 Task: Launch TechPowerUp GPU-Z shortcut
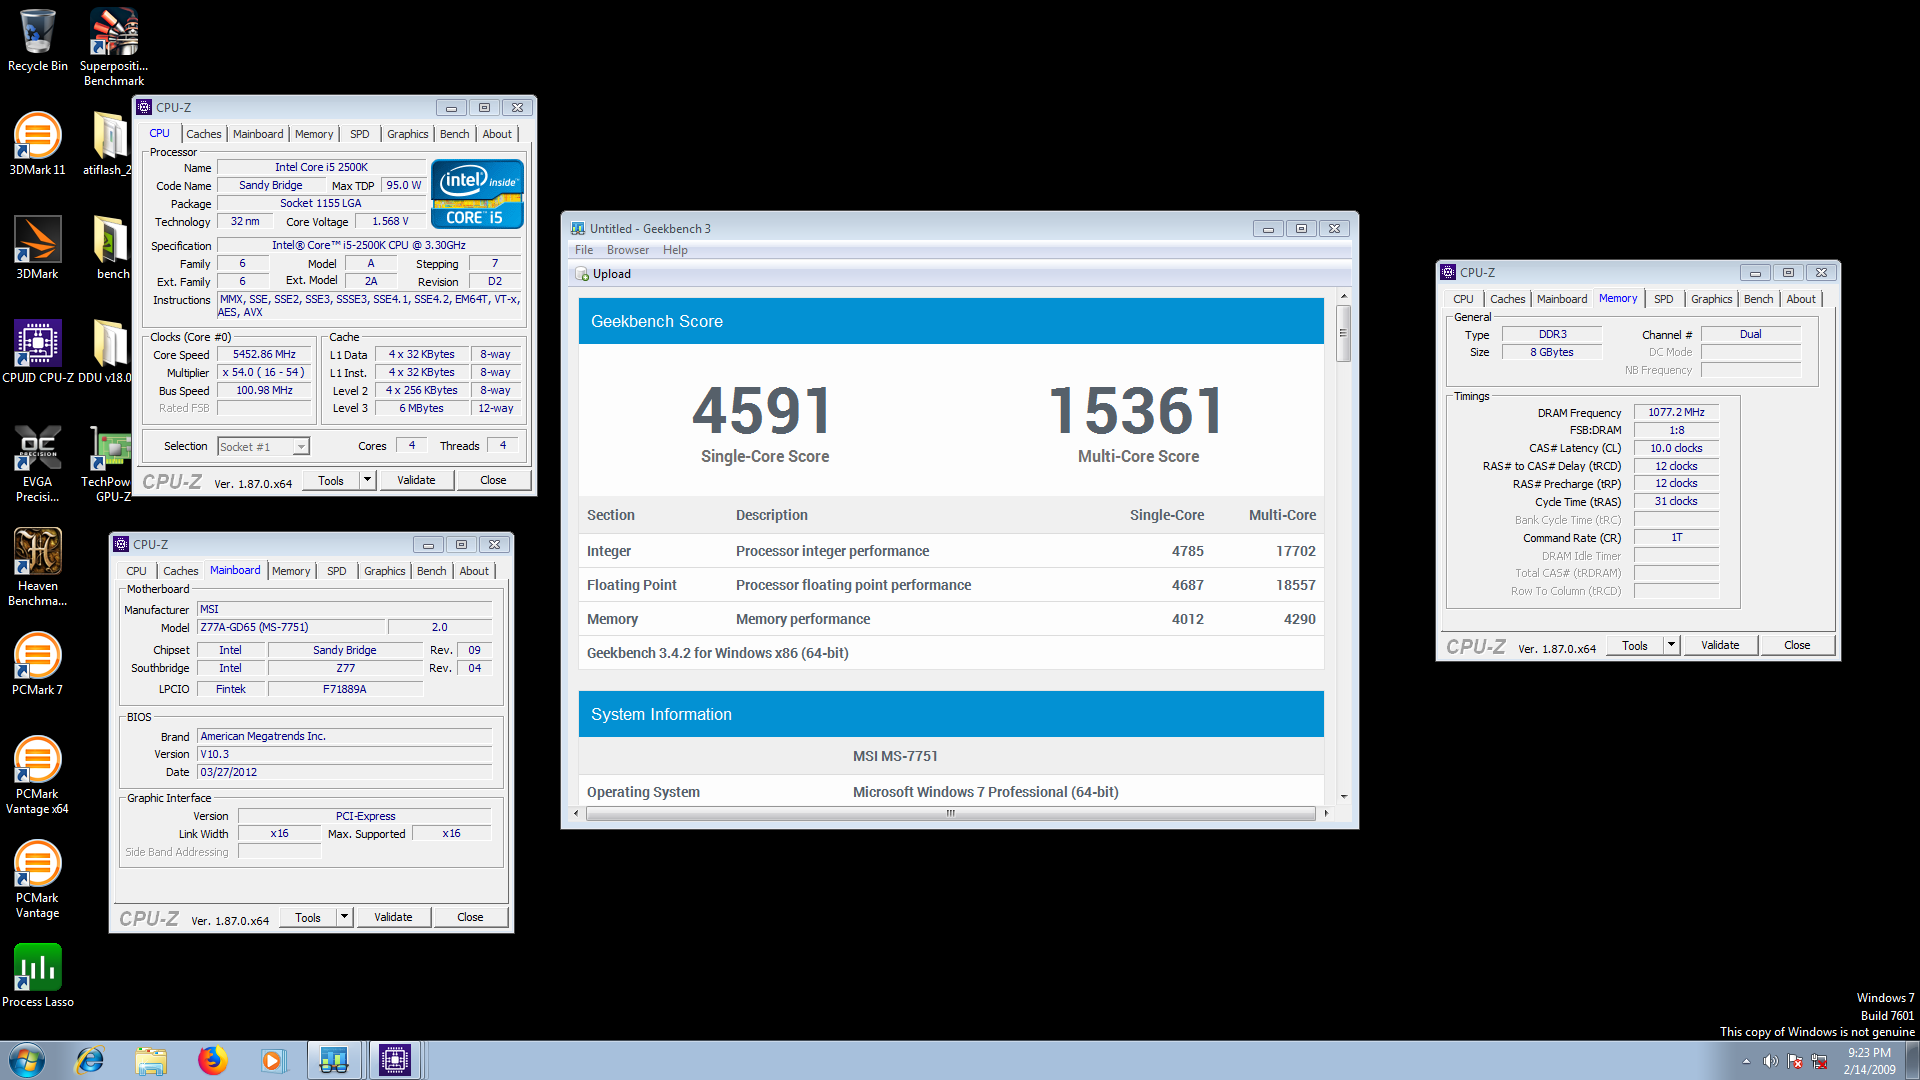108,464
